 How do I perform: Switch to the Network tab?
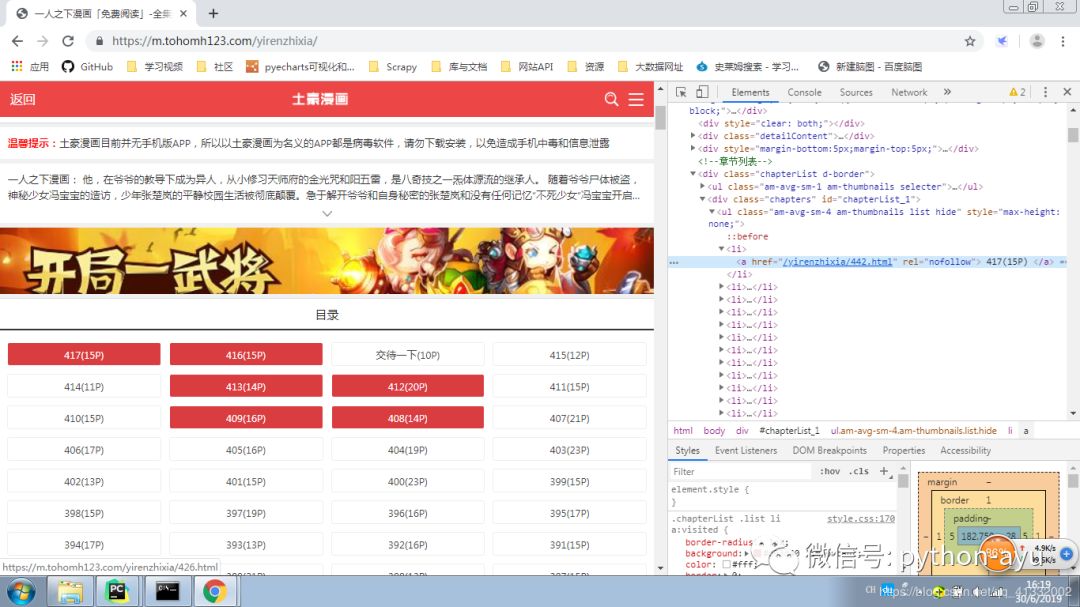[x=908, y=92]
